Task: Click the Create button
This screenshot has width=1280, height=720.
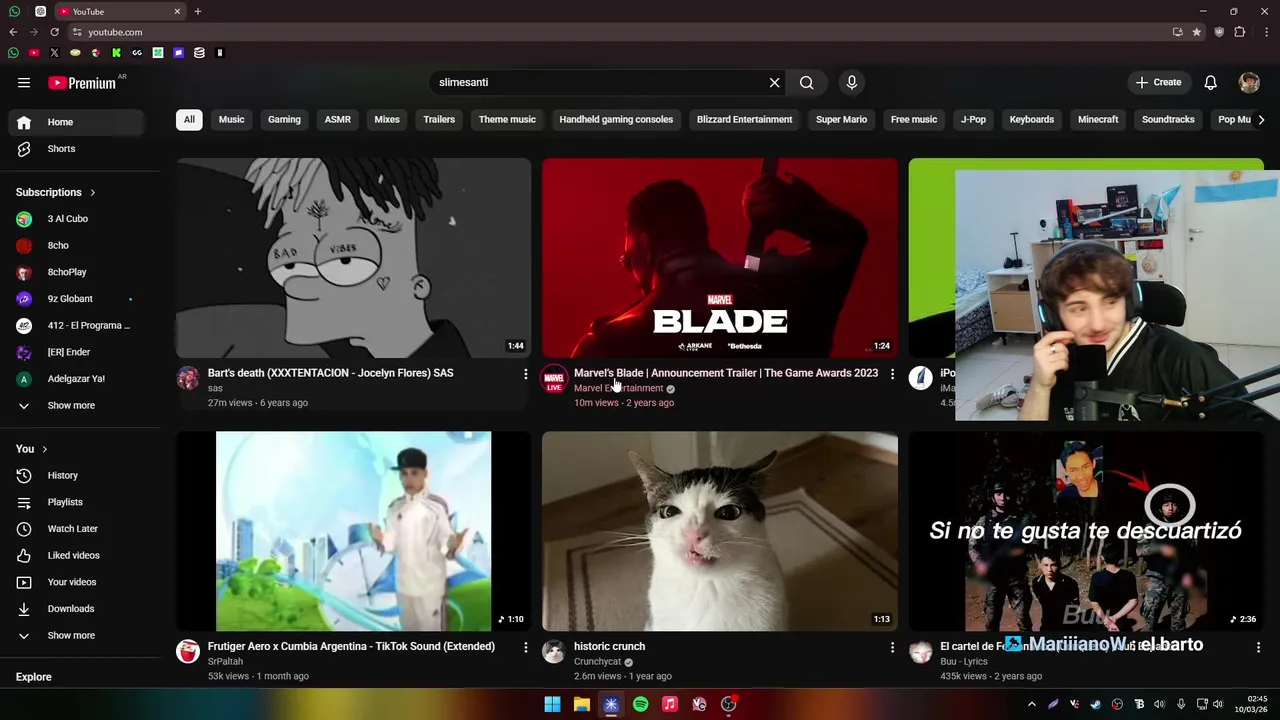Action: (x=1158, y=83)
